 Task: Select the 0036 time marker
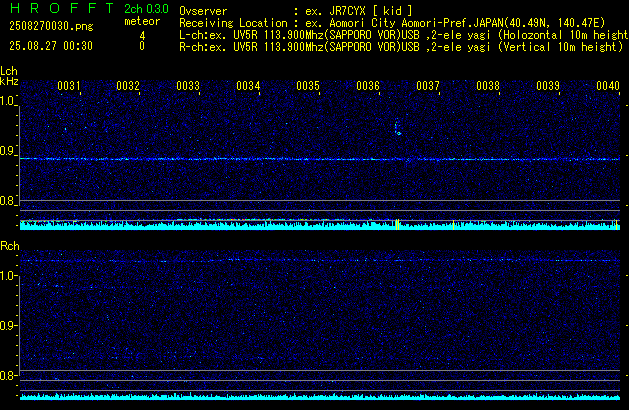[x=368, y=86]
